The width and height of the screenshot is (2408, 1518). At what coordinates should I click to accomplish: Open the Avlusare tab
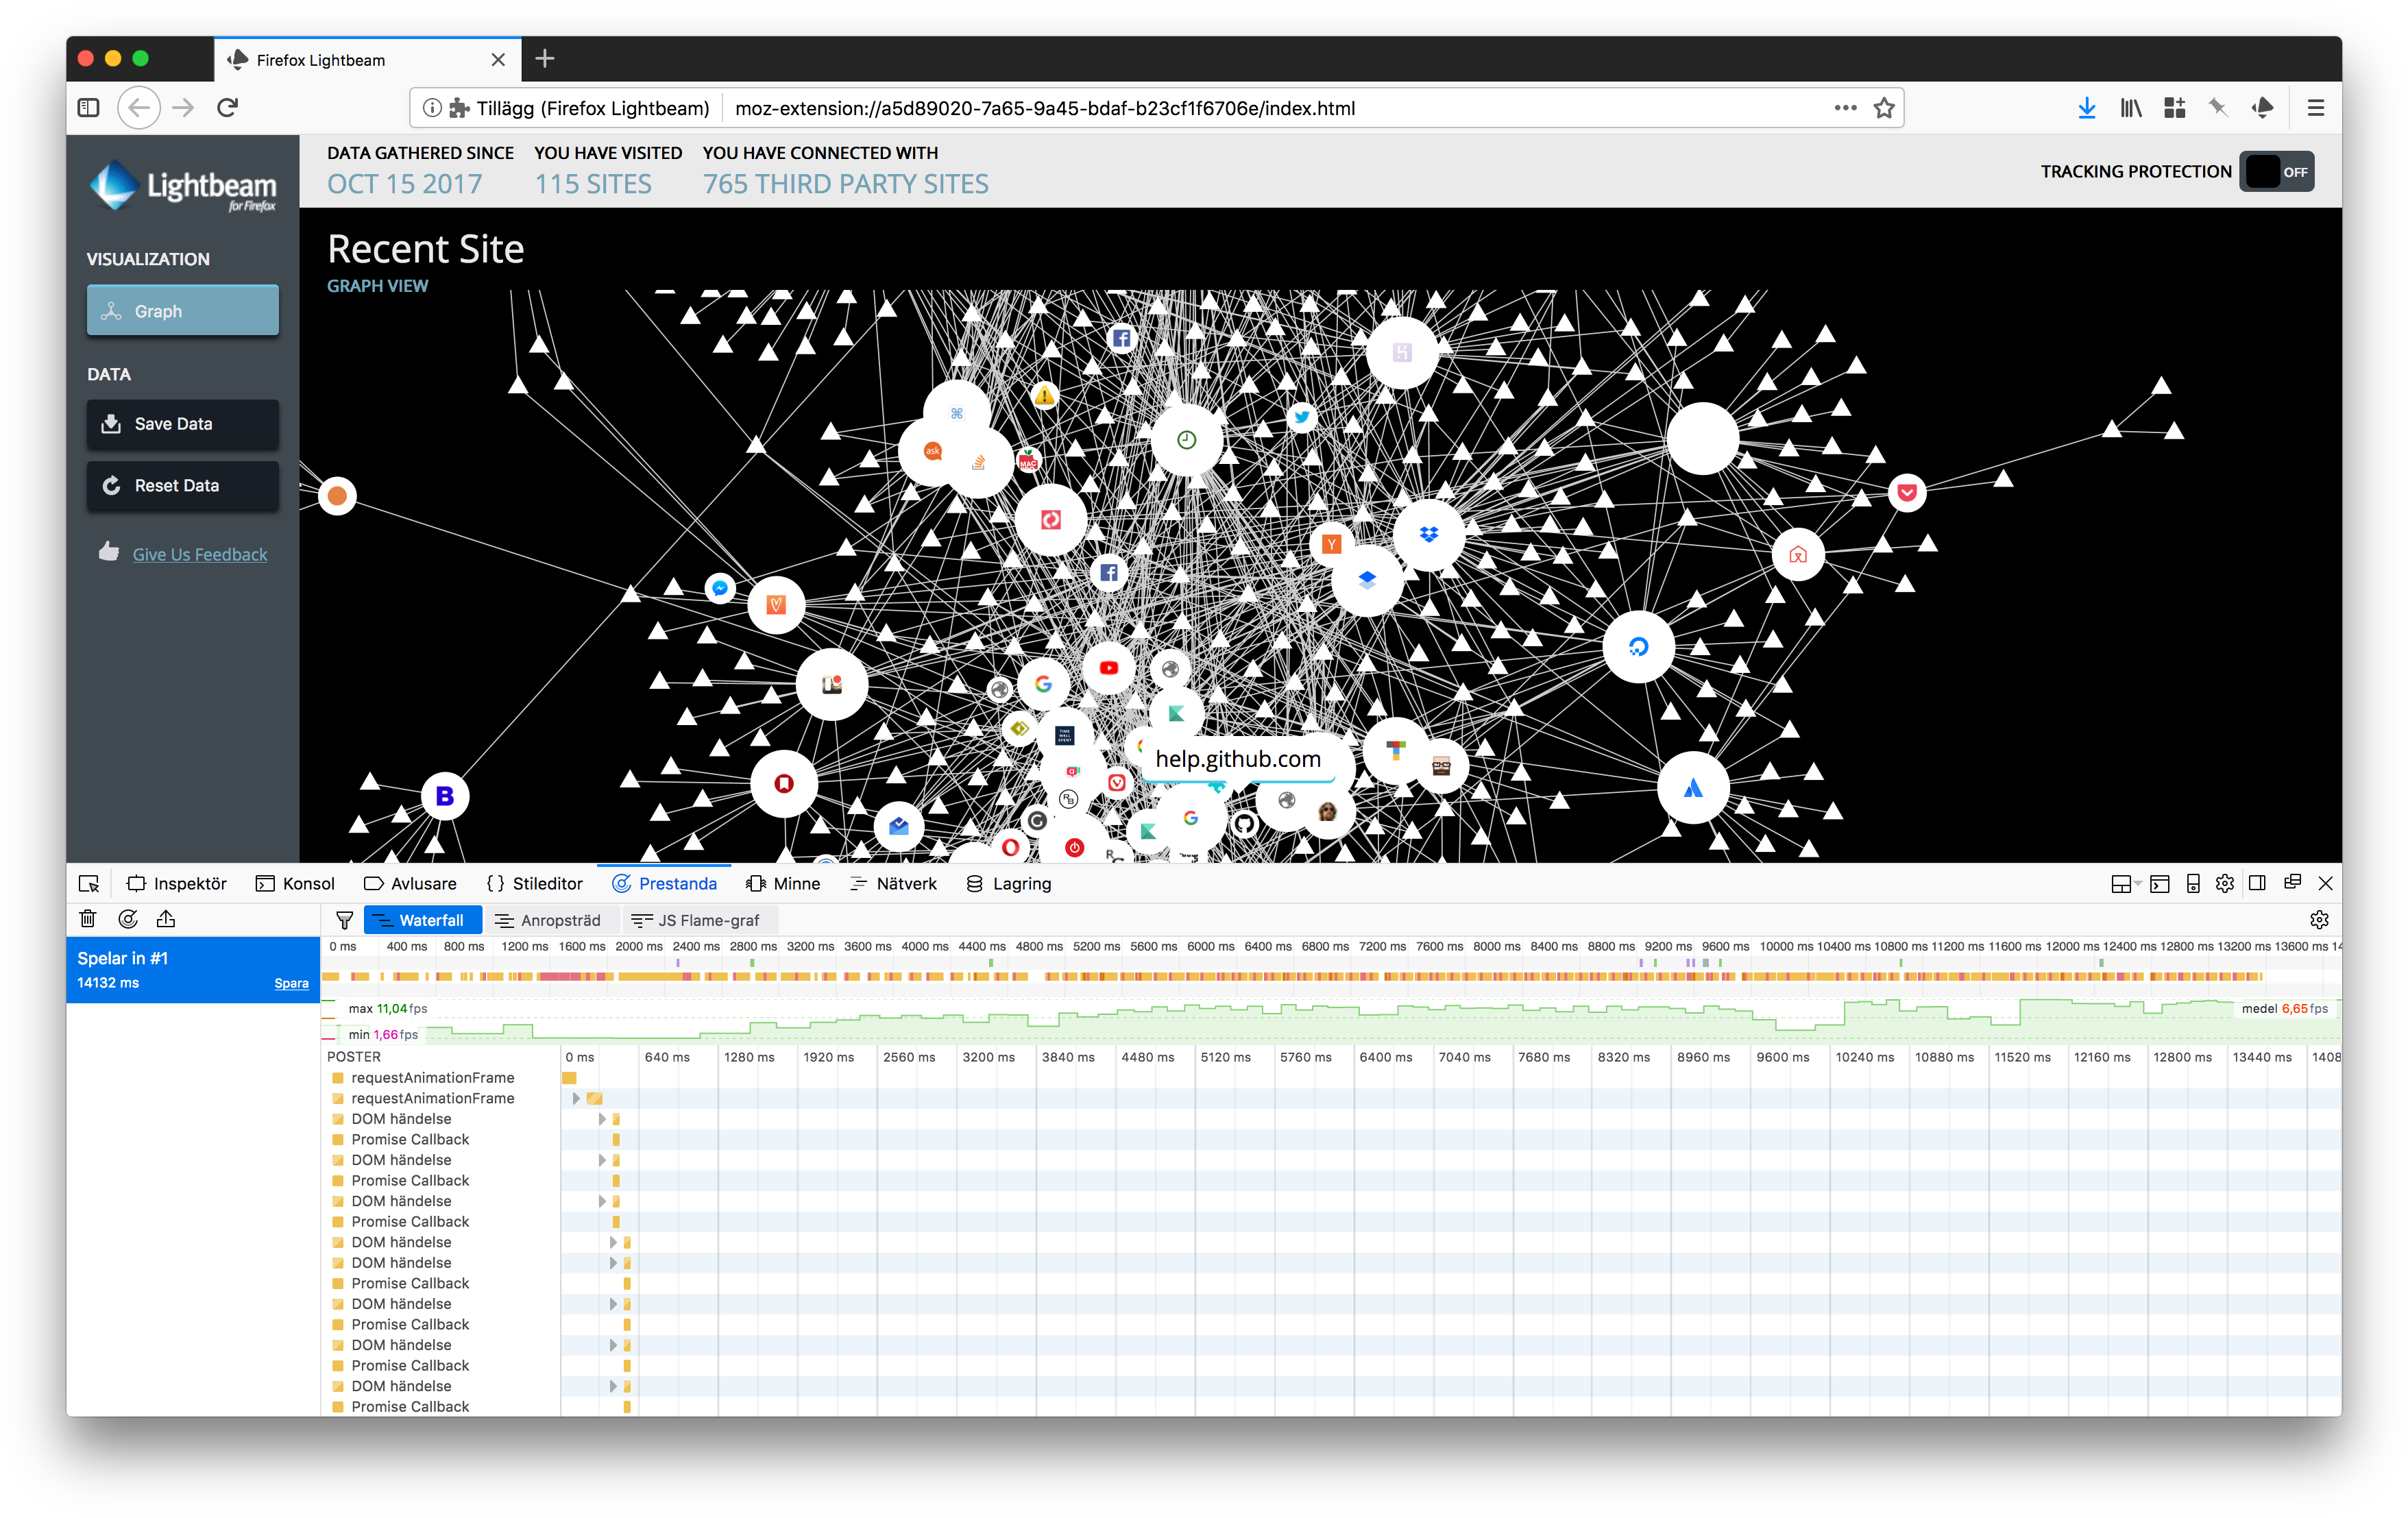[x=410, y=883]
